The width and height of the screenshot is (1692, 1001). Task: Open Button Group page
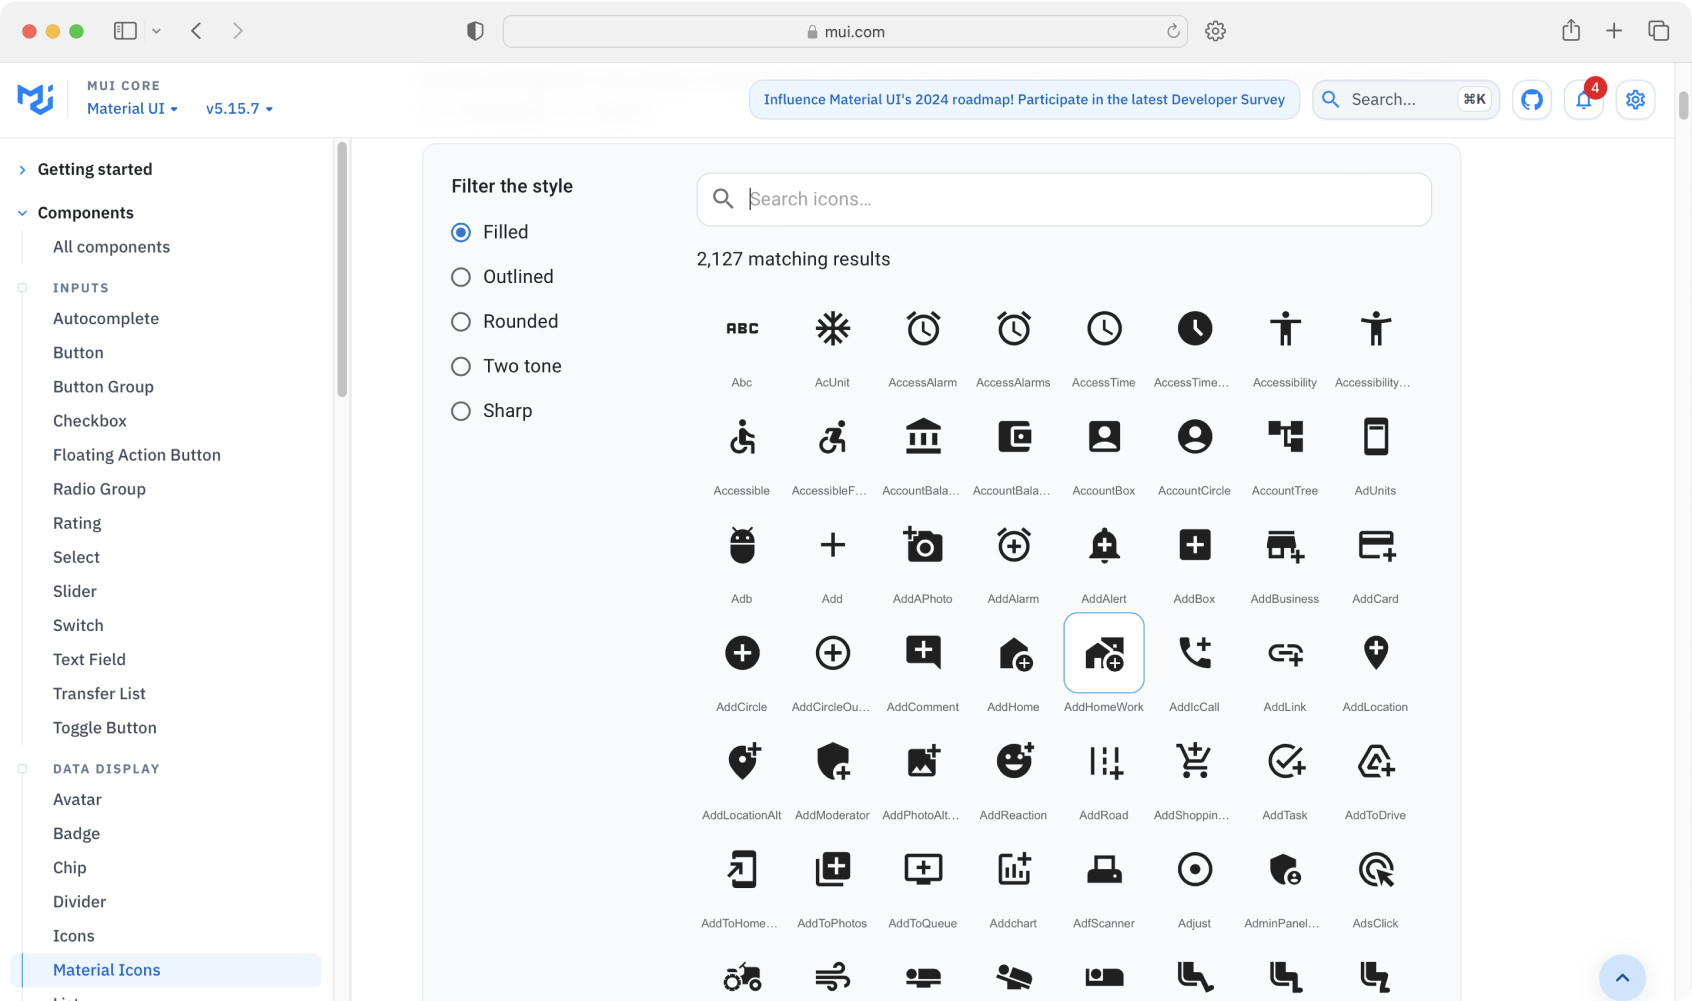point(103,387)
